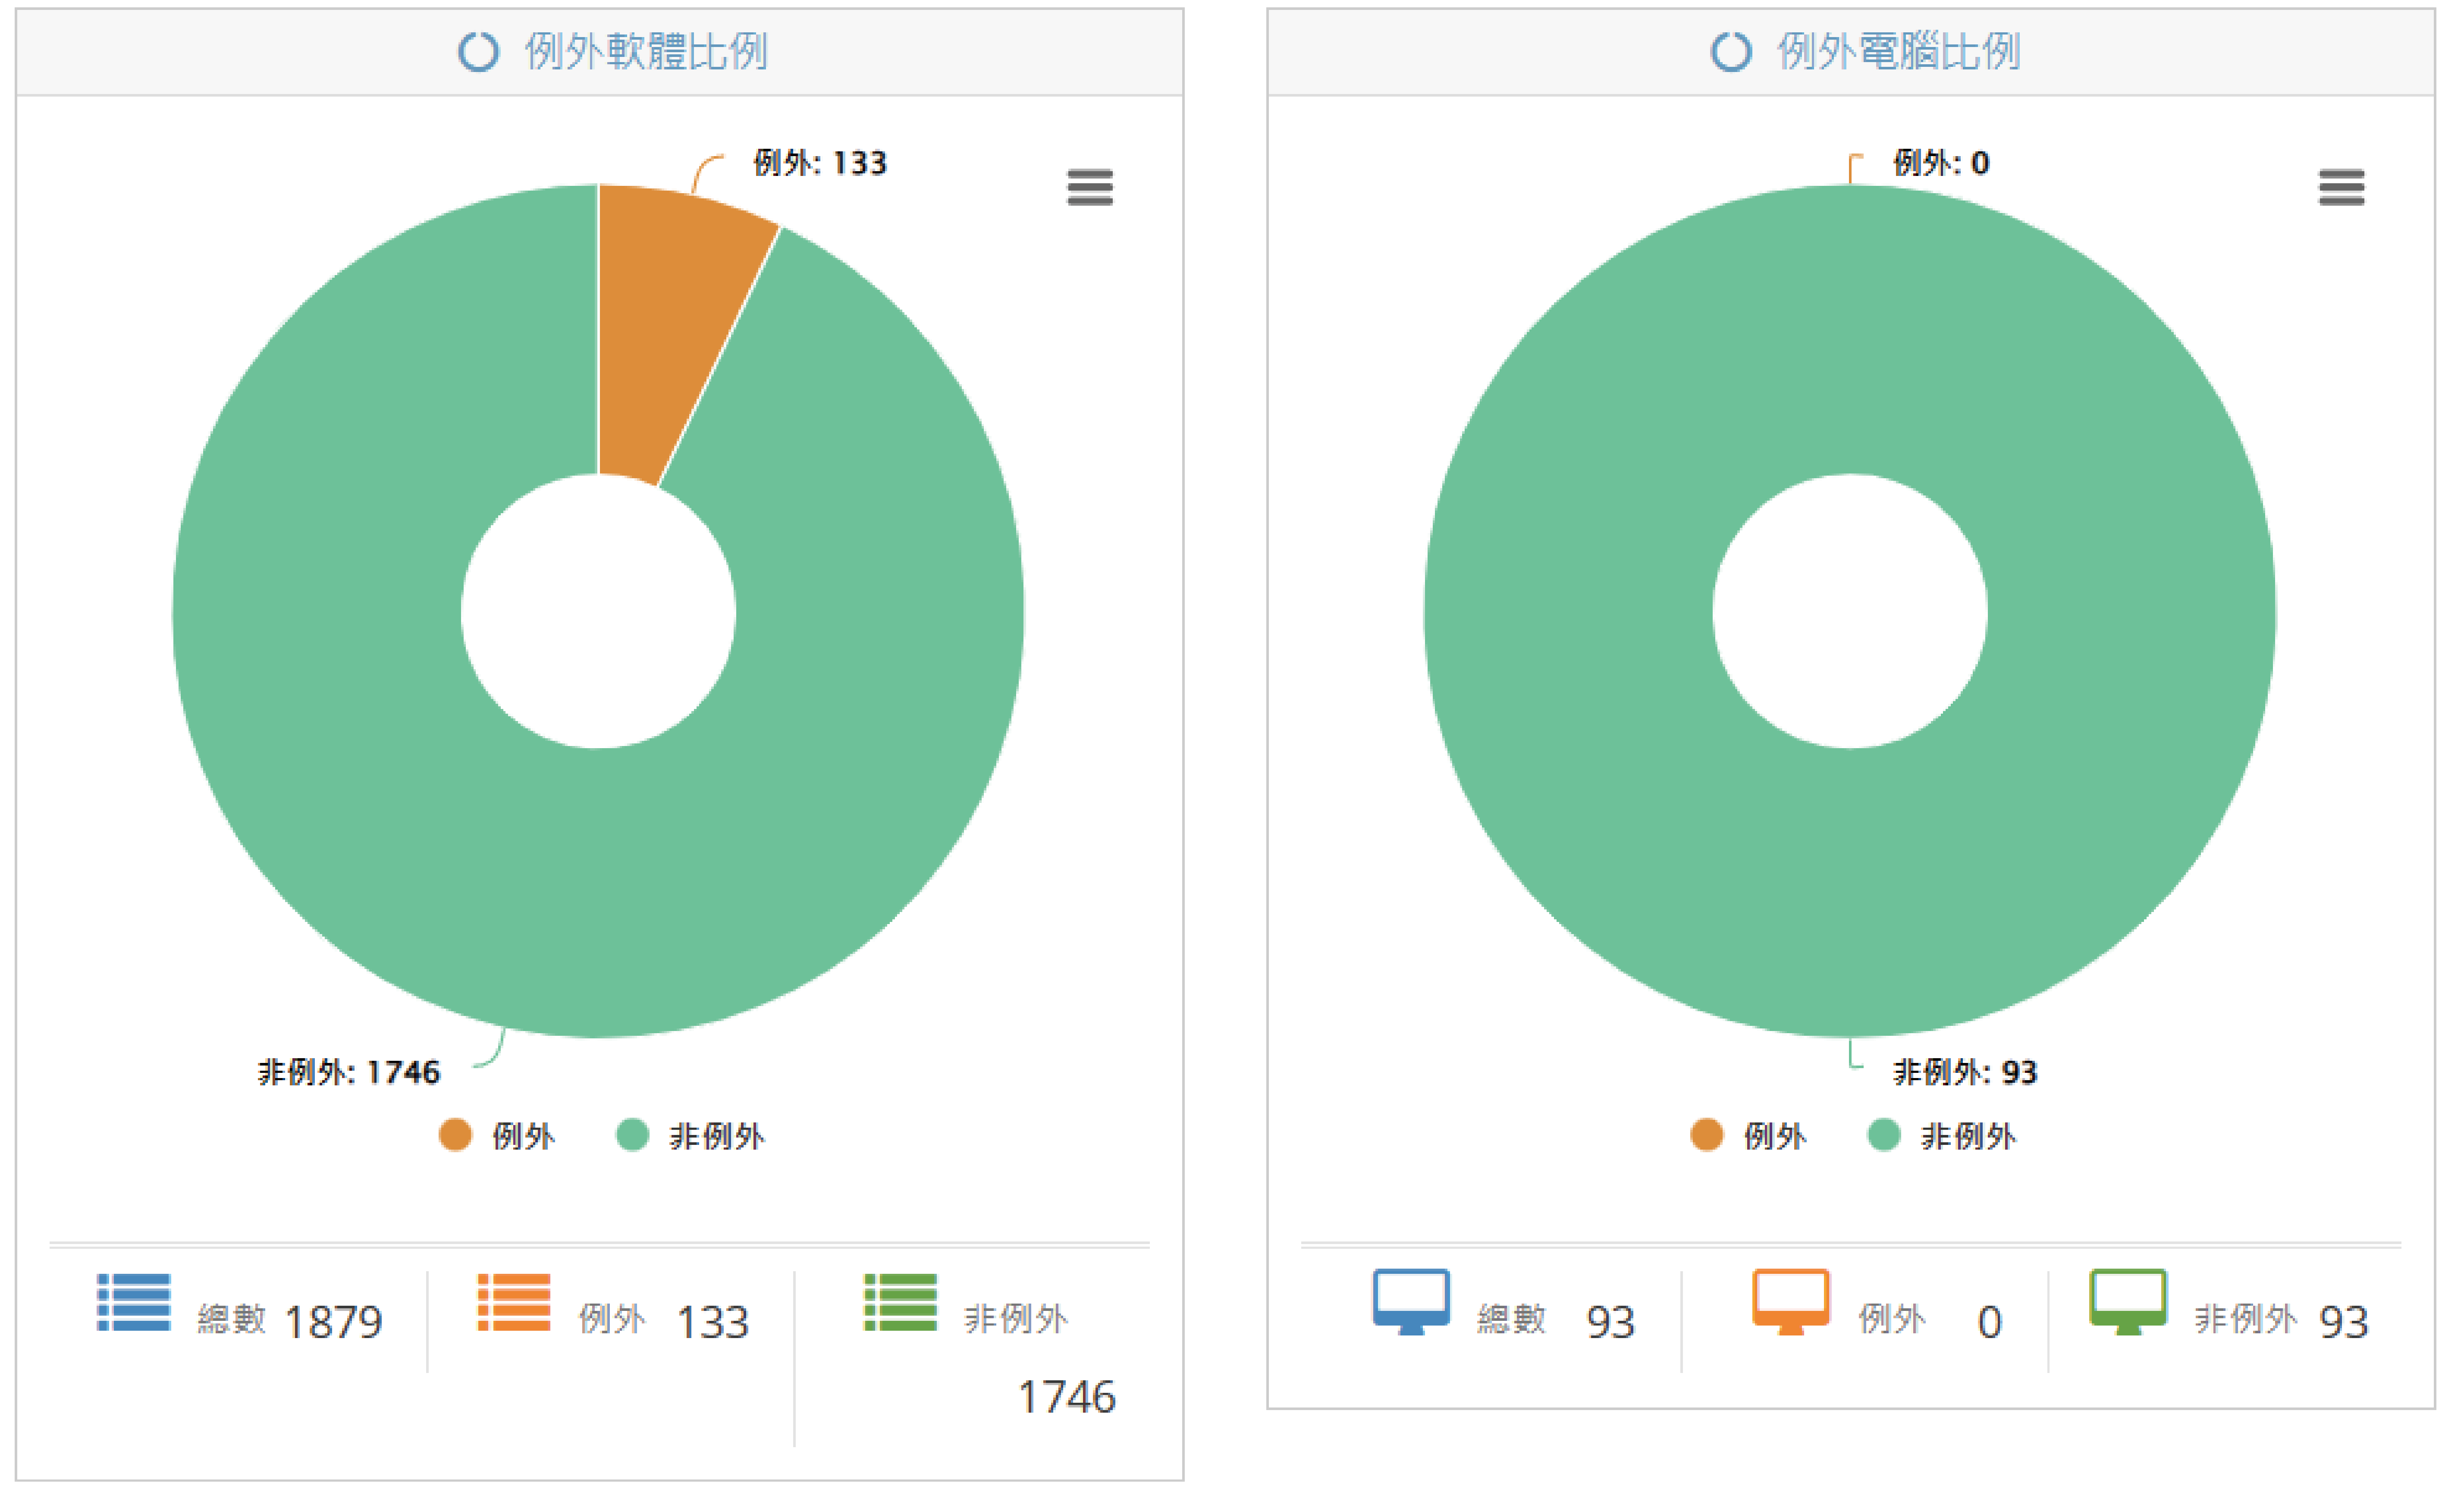Click the software non-exception count 1746 in footer
The width and height of the screenshot is (2464, 1492).
click(x=1066, y=1397)
